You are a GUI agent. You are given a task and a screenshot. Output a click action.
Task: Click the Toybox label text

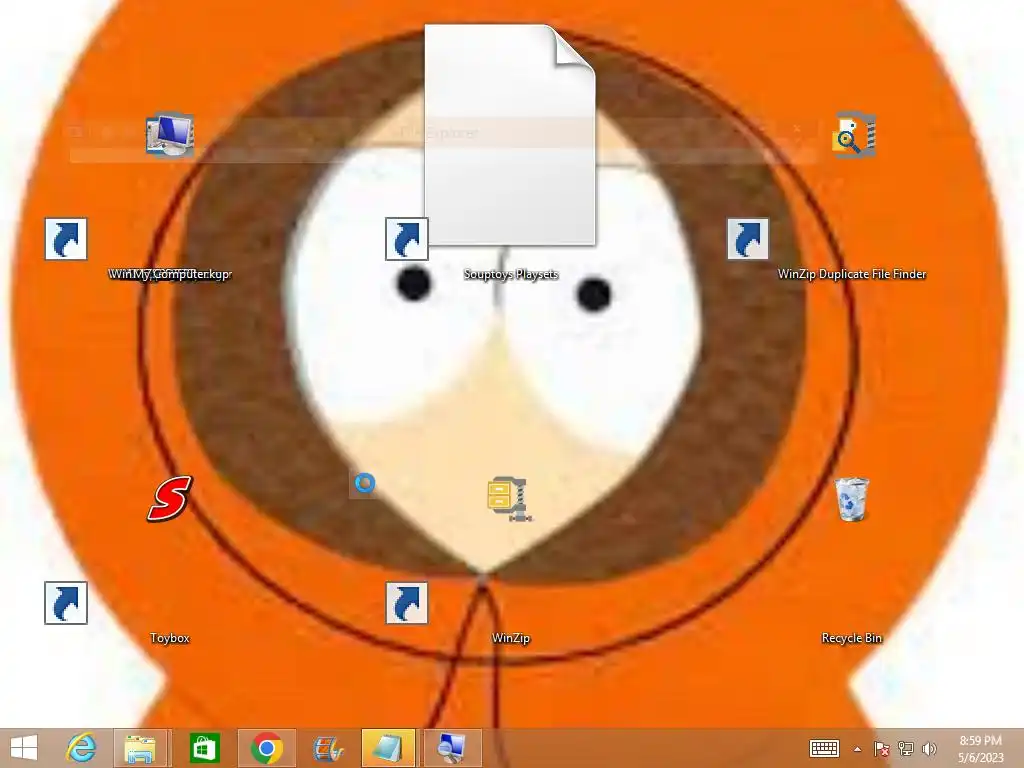pos(170,638)
